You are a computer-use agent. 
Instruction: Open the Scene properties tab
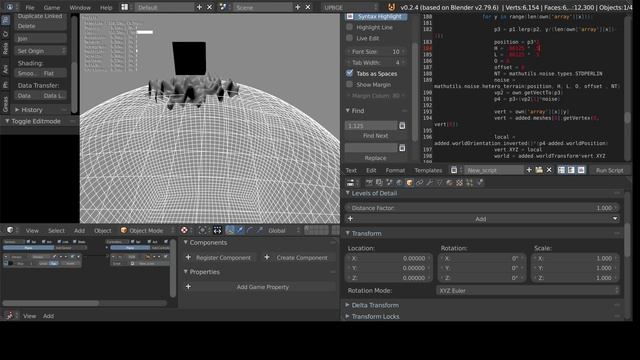(x=389, y=182)
